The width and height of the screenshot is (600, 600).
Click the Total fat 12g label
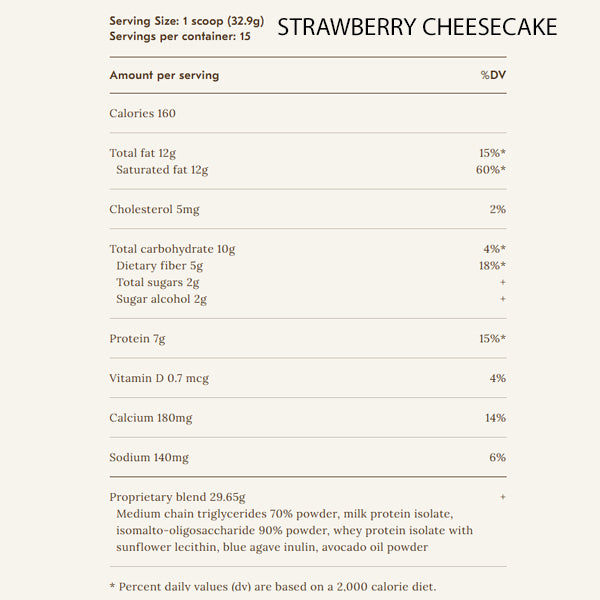click(x=142, y=153)
